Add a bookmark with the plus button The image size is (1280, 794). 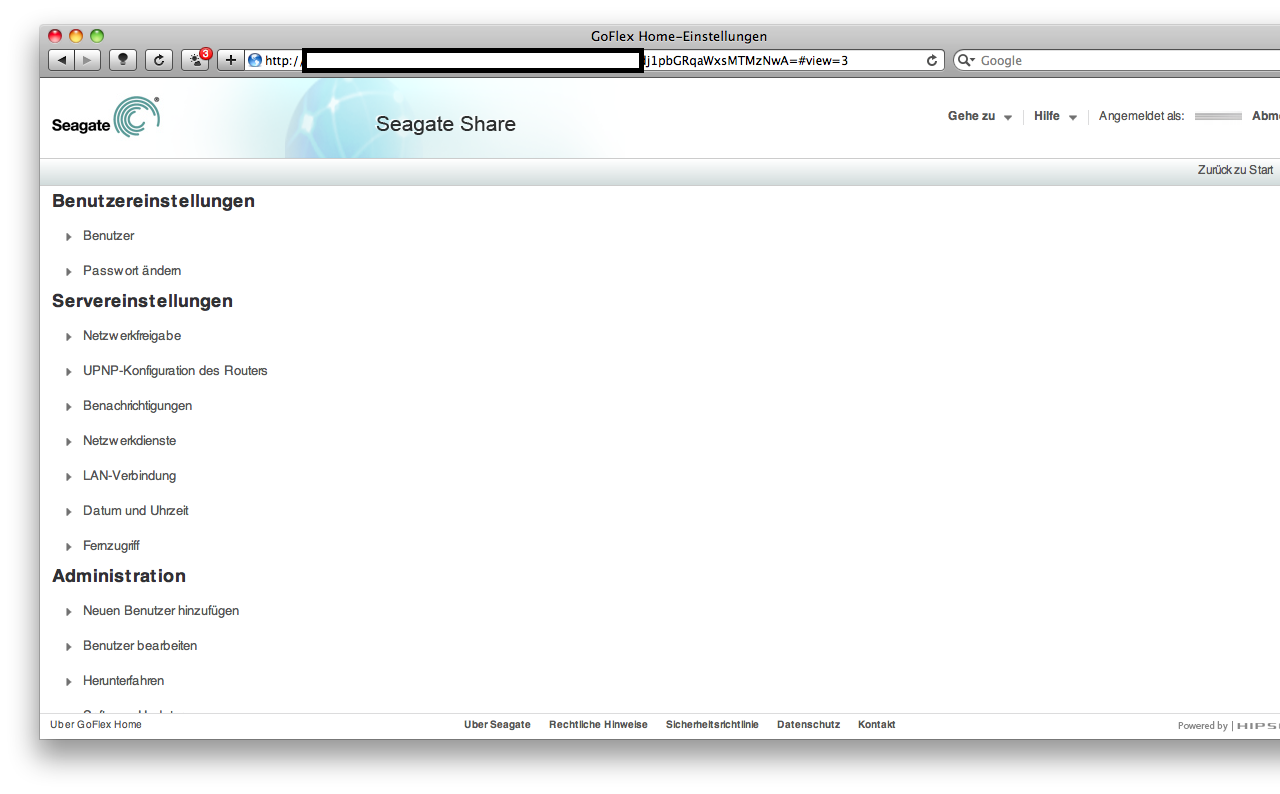click(x=230, y=60)
